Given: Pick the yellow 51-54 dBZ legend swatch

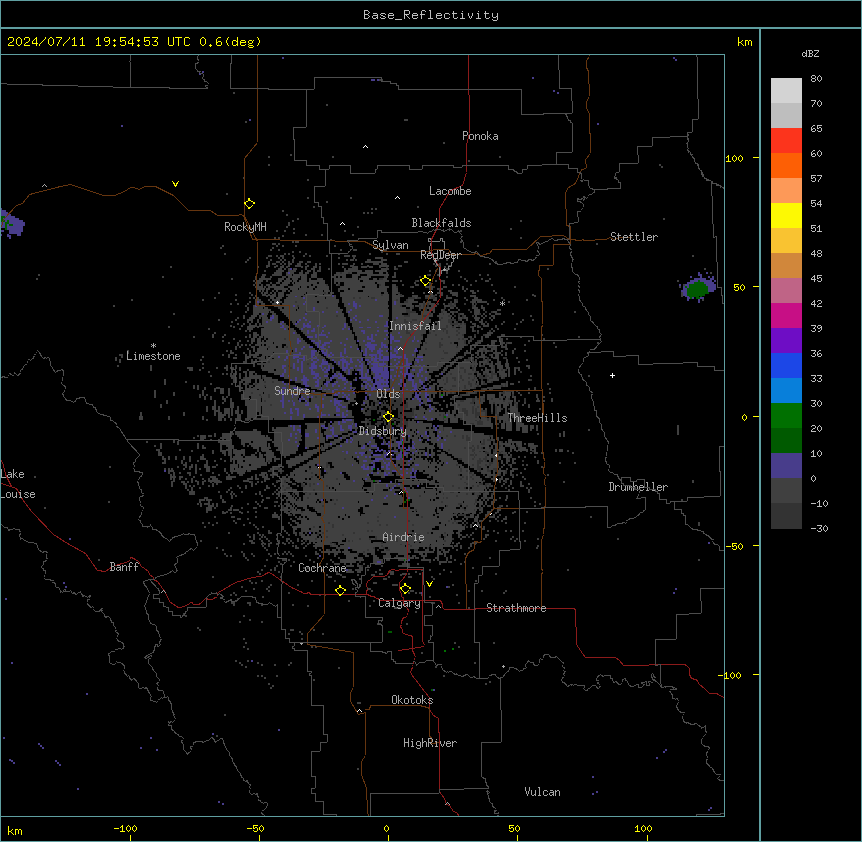Looking at the screenshot, I should coord(786,215).
